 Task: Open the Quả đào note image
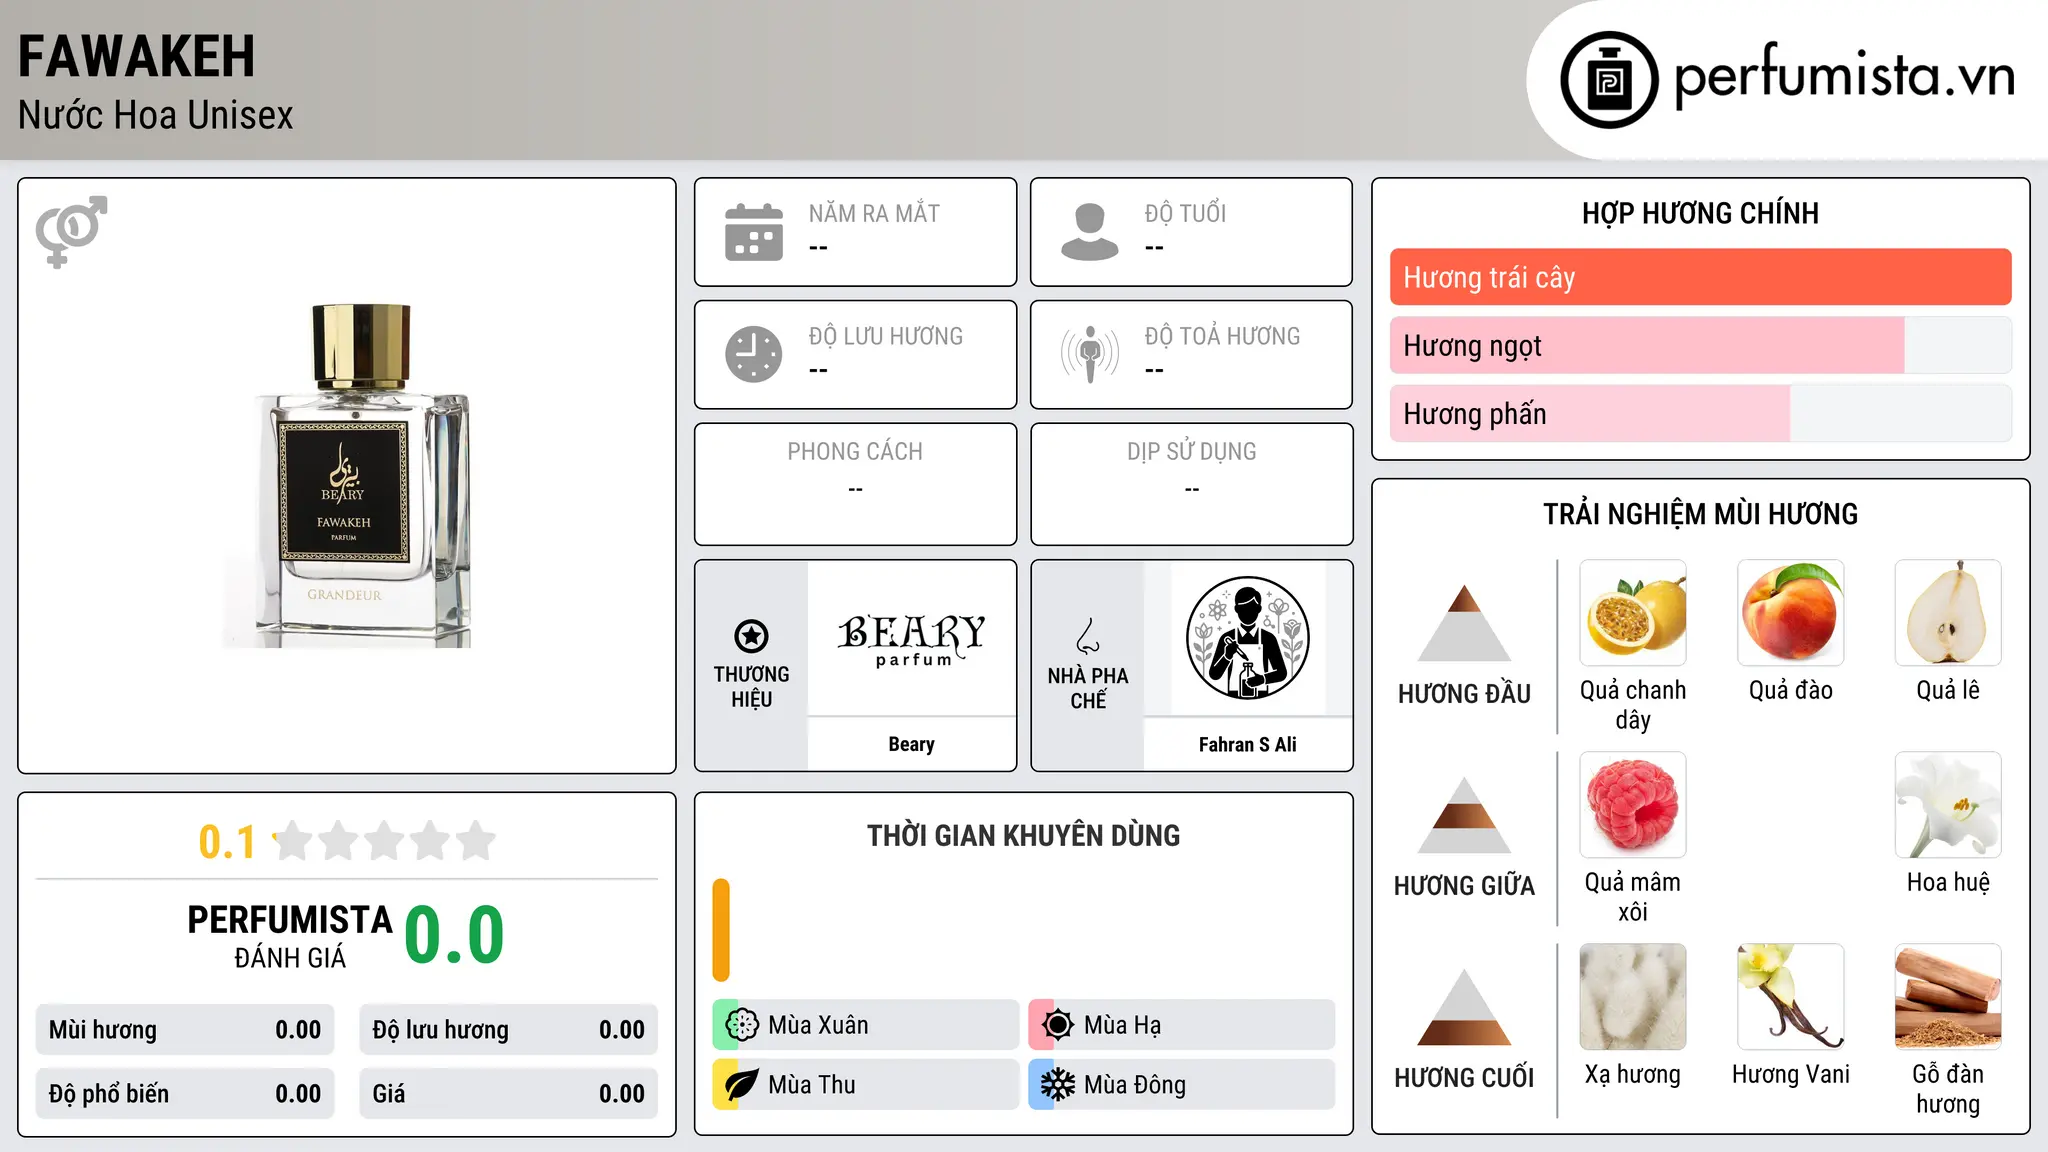[1791, 613]
